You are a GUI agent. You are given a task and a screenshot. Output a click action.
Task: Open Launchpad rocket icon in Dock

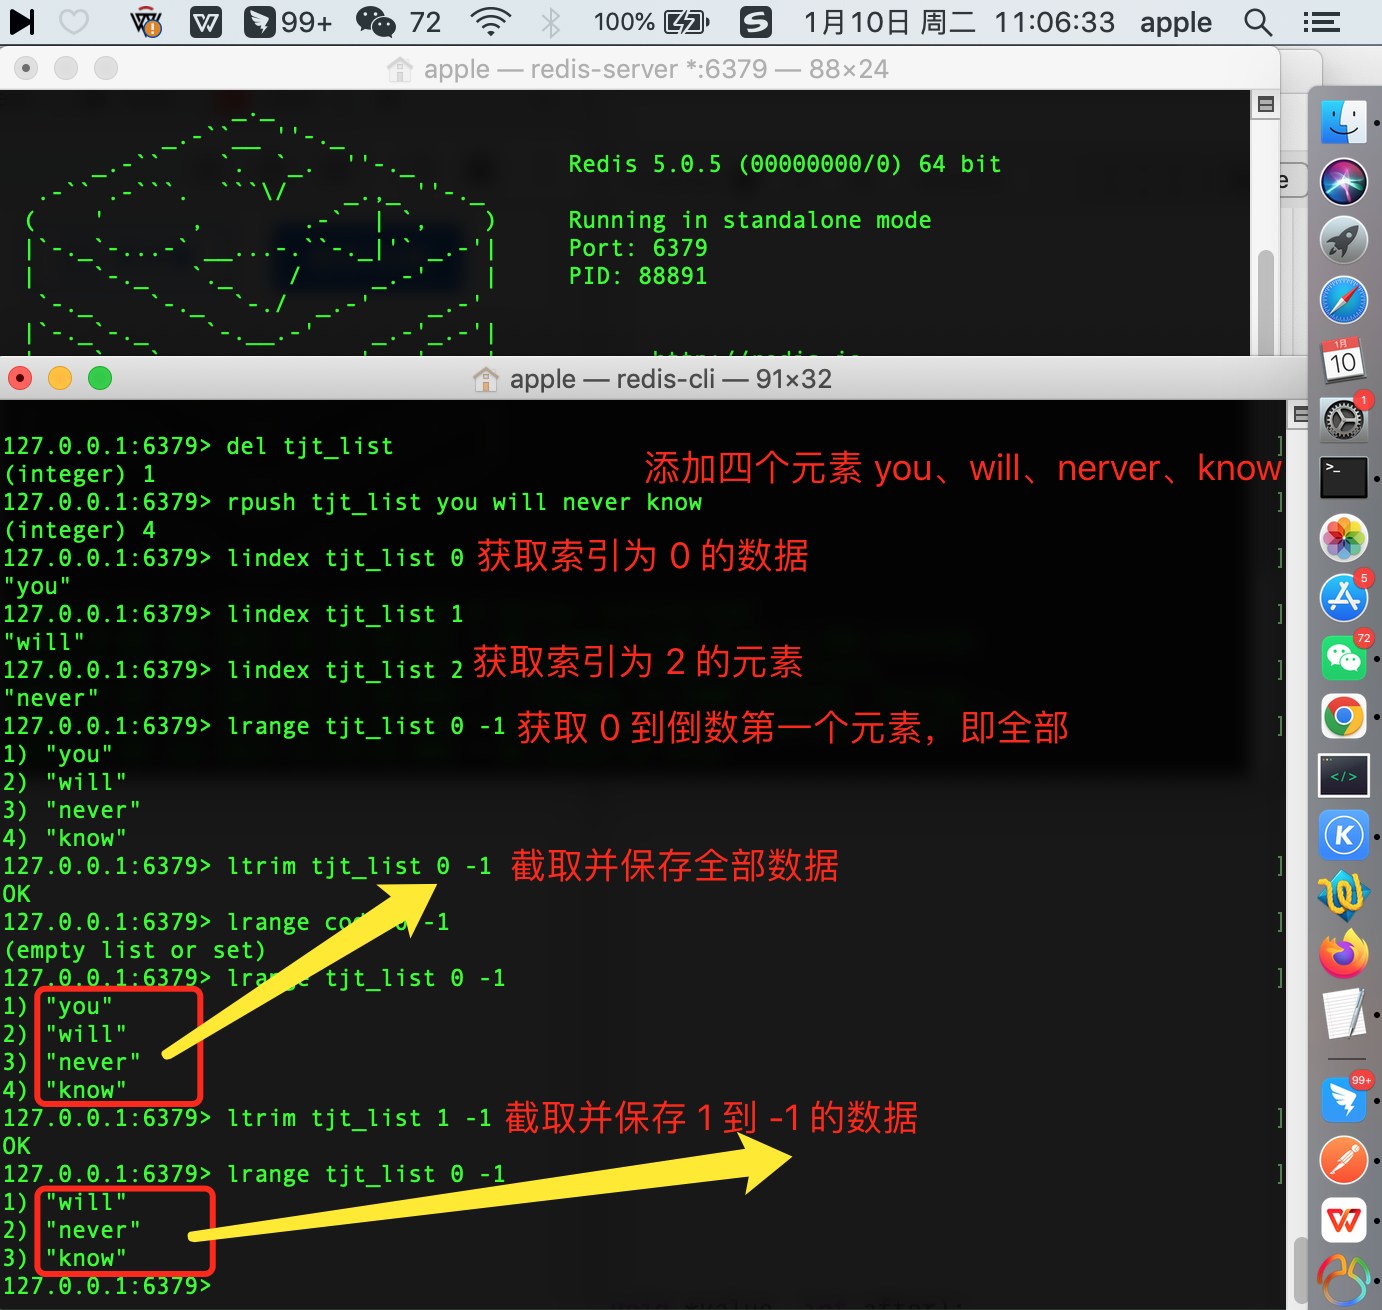point(1344,240)
